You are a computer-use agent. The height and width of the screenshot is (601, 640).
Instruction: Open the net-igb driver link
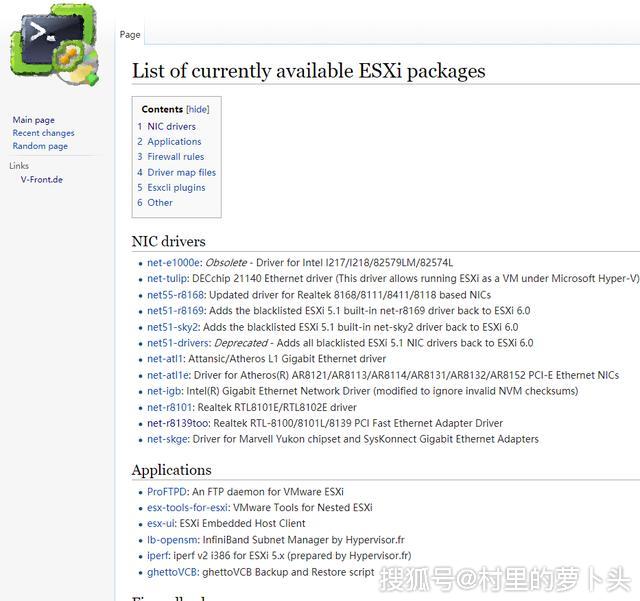pyautogui.click(x=164, y=392)
